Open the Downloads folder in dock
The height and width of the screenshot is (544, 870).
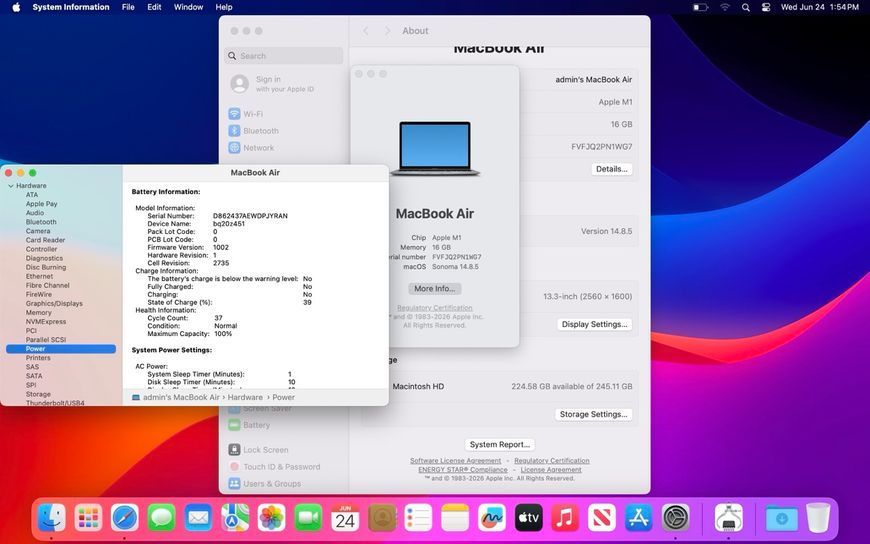click(782, 518)
